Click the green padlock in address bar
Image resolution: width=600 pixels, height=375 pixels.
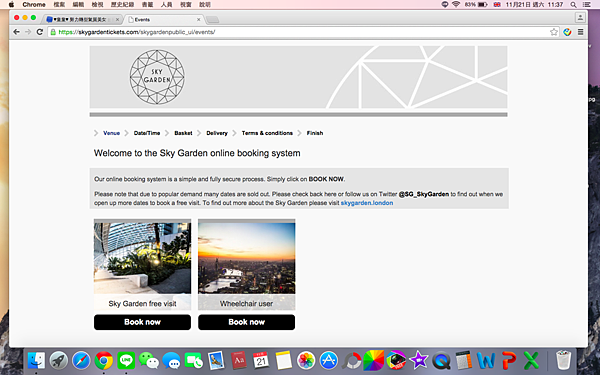click(53, 32)
